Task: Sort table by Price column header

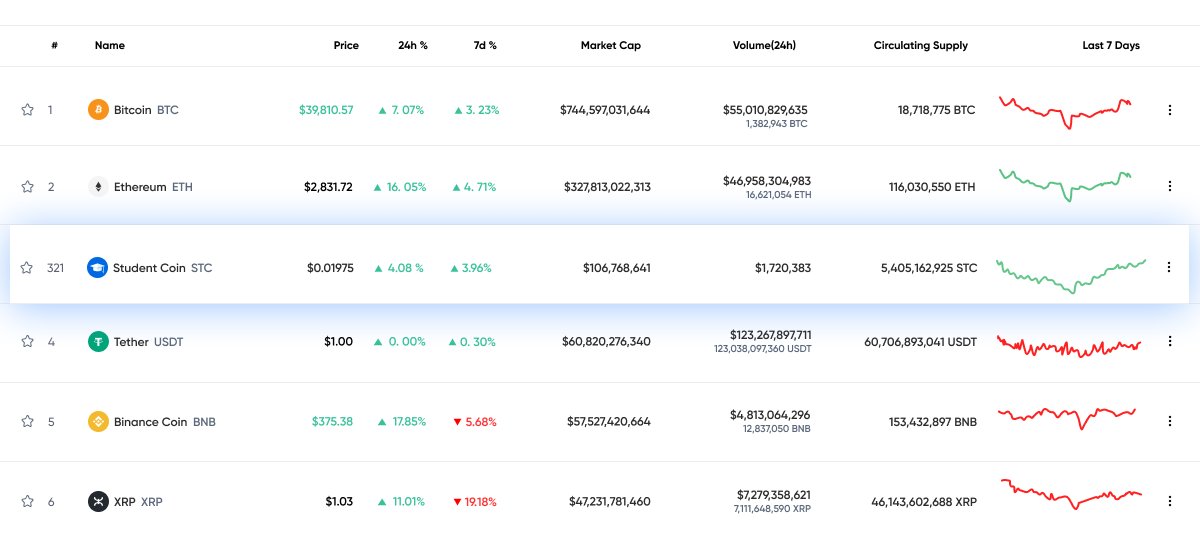Action: 346,46
